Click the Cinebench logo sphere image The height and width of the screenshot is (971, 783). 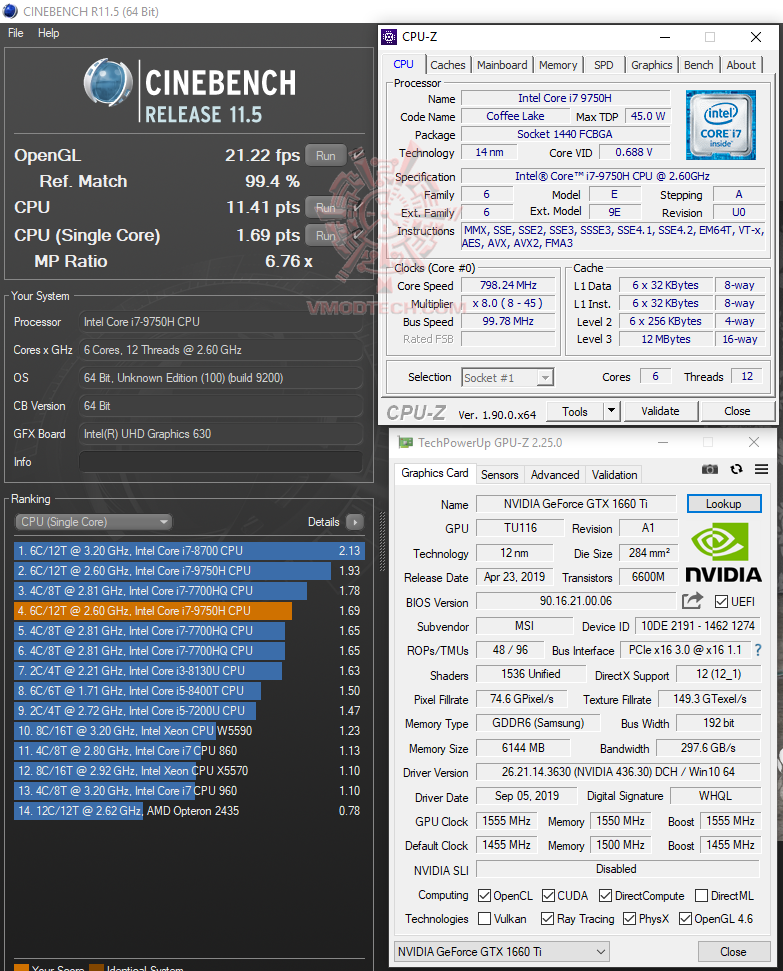point(108,82)
